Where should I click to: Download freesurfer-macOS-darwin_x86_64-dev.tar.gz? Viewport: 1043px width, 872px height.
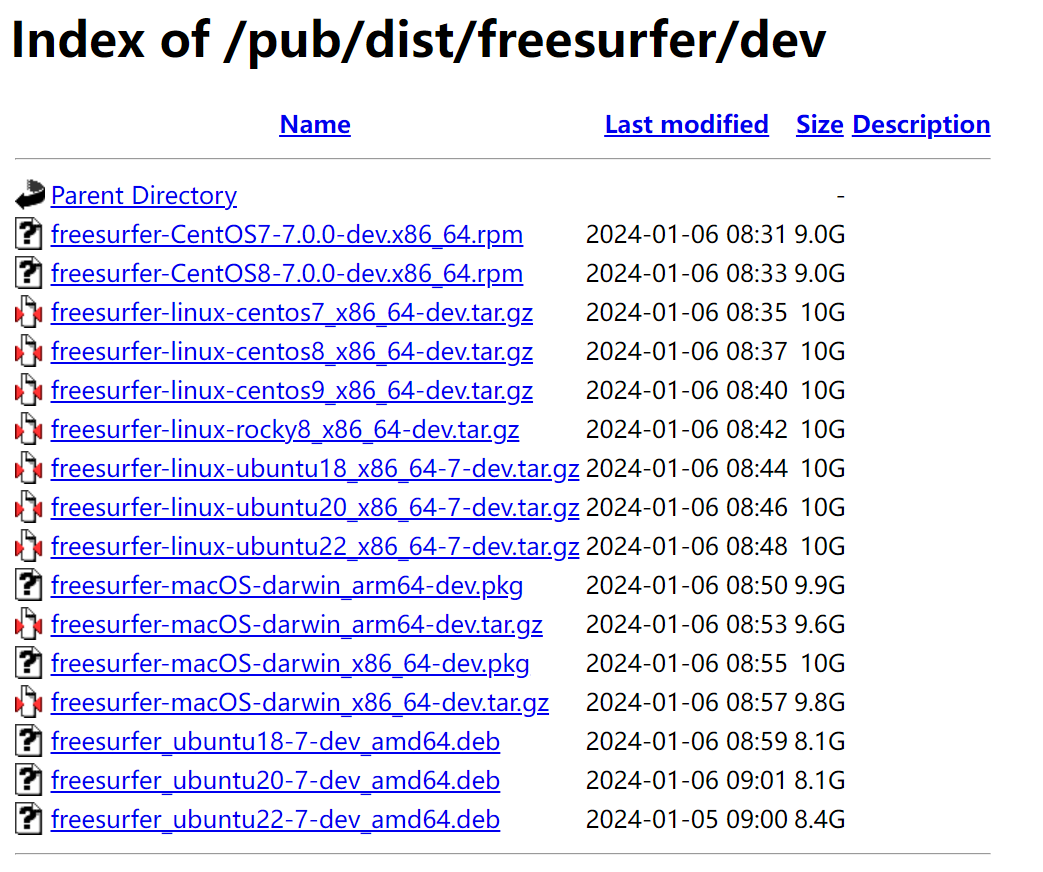300,703
